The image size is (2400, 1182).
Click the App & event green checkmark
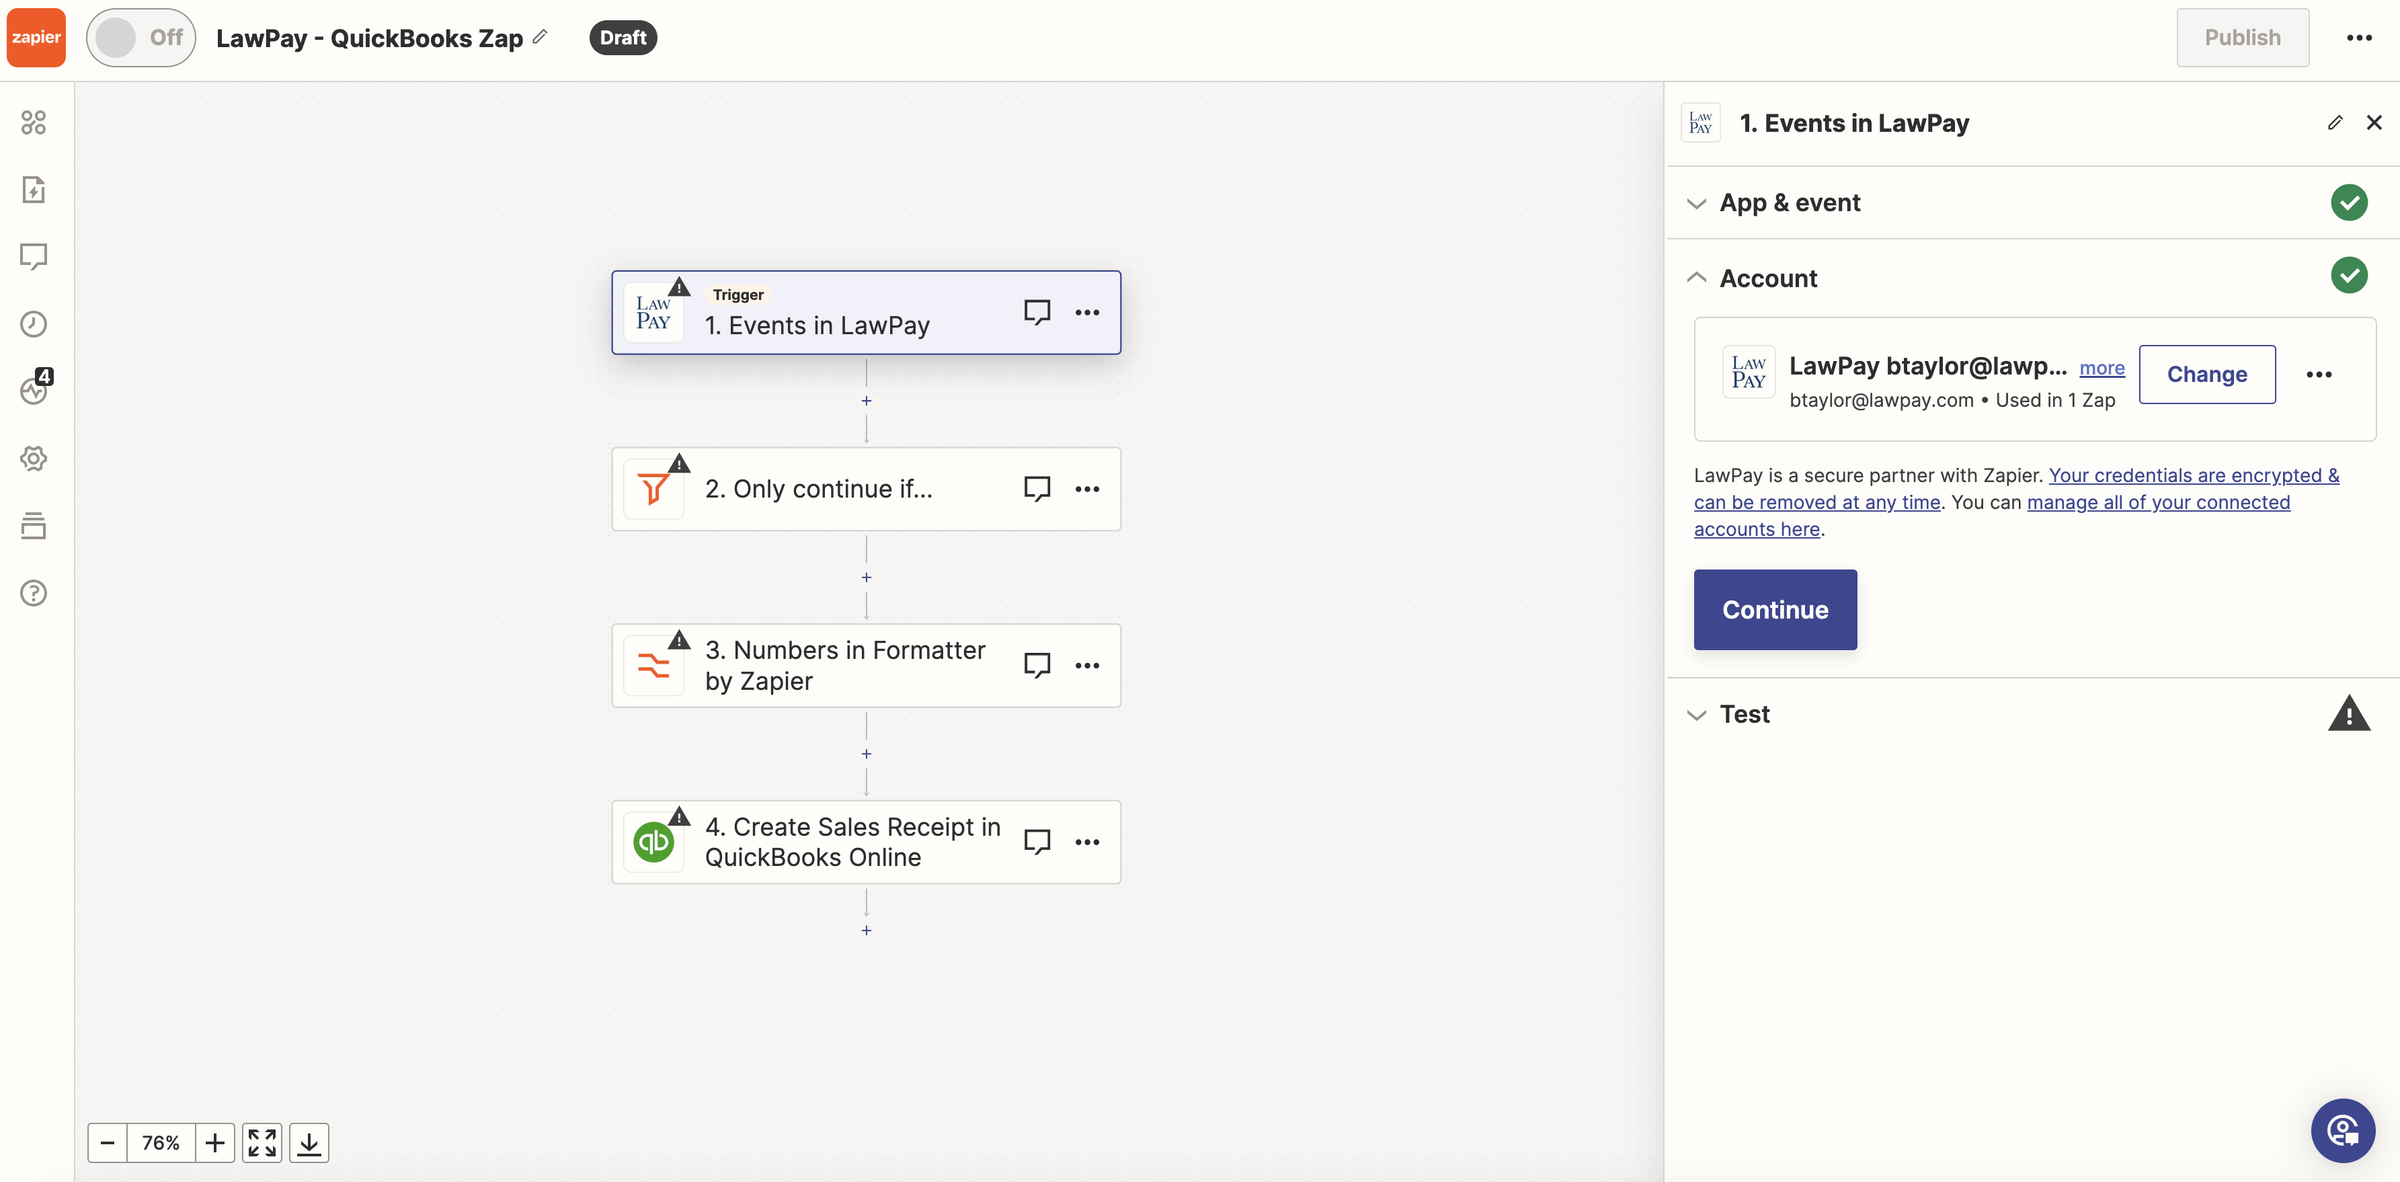(2349, 203)
